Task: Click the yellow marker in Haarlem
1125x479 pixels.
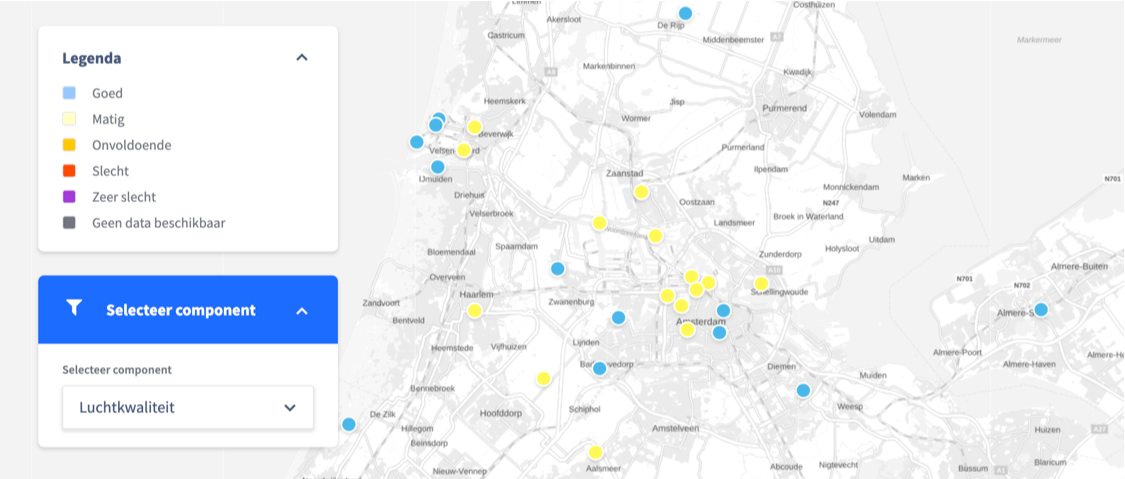Action: (474, 311)
